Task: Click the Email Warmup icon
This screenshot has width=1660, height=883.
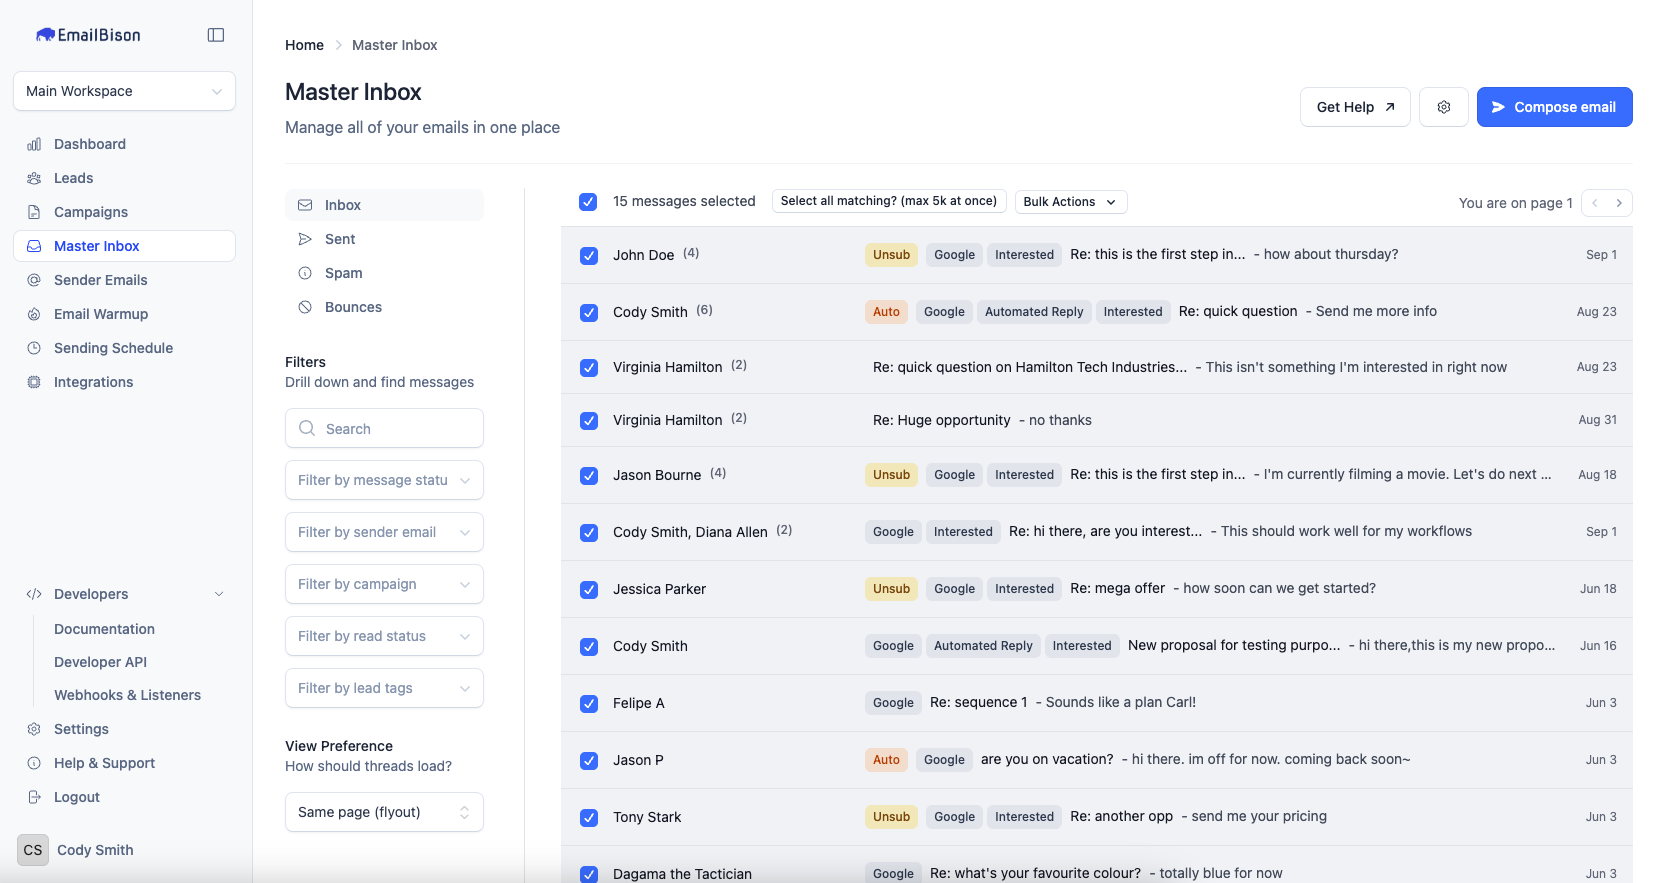Action: click(34, 314)
